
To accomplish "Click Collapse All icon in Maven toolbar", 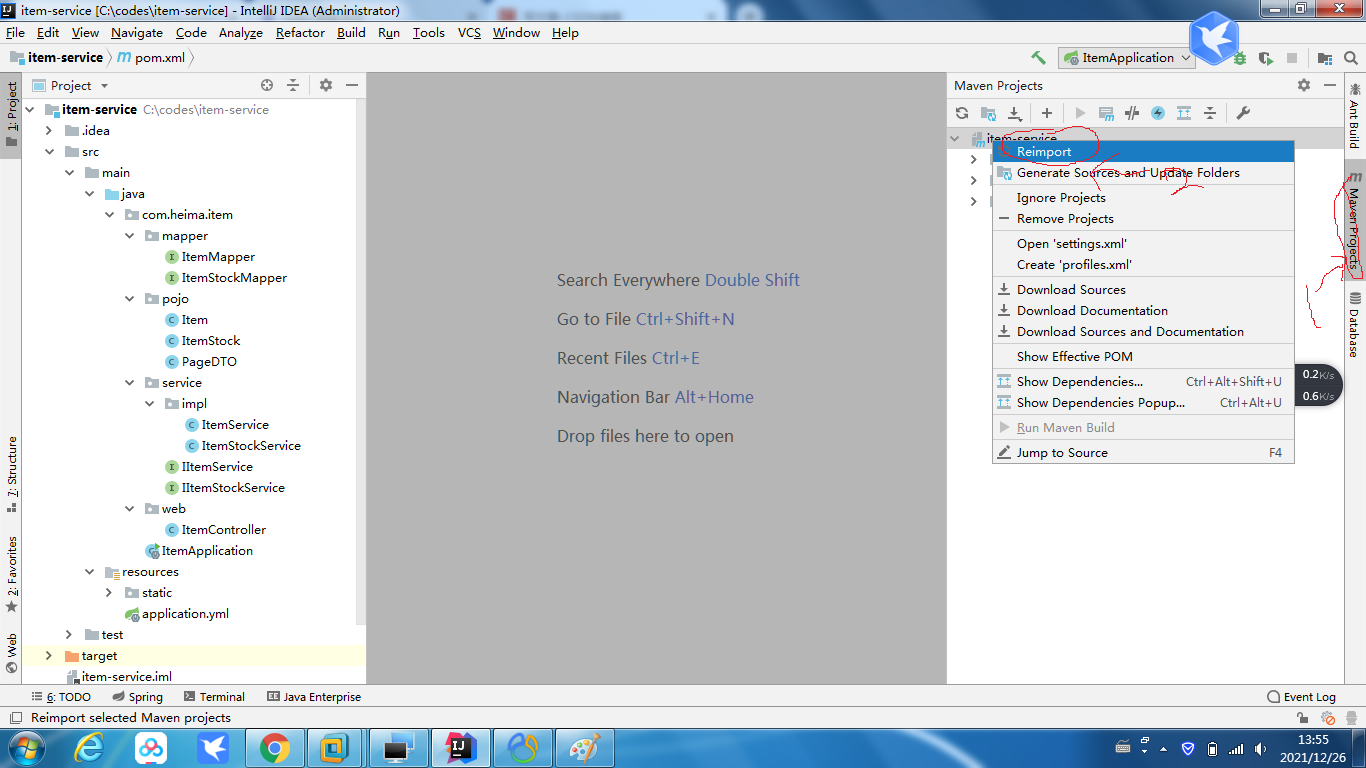I will (x=1210, y=113).
